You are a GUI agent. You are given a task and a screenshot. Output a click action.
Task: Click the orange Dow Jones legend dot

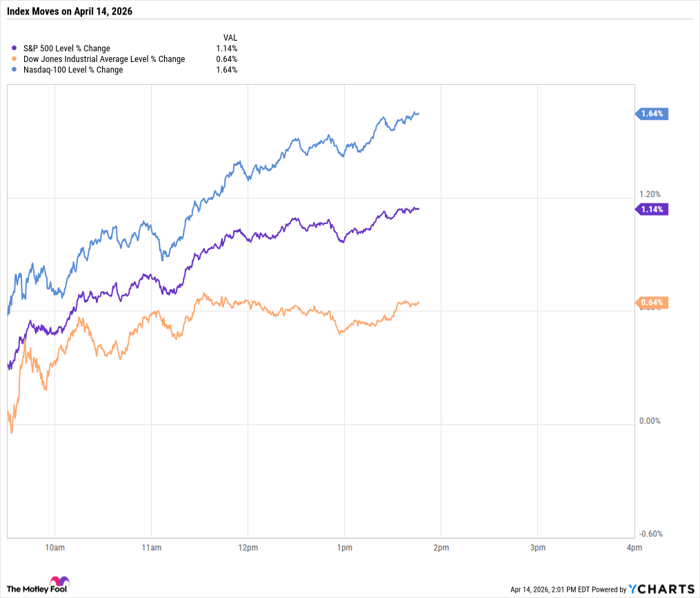coord(13,59)
